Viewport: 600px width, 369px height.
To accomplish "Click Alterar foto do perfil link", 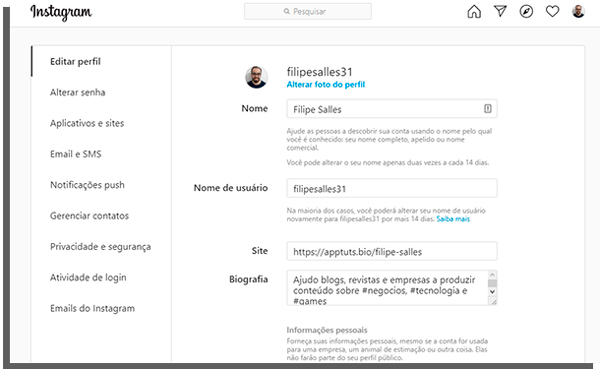I will pyautogui.click(x=326, y=85).
